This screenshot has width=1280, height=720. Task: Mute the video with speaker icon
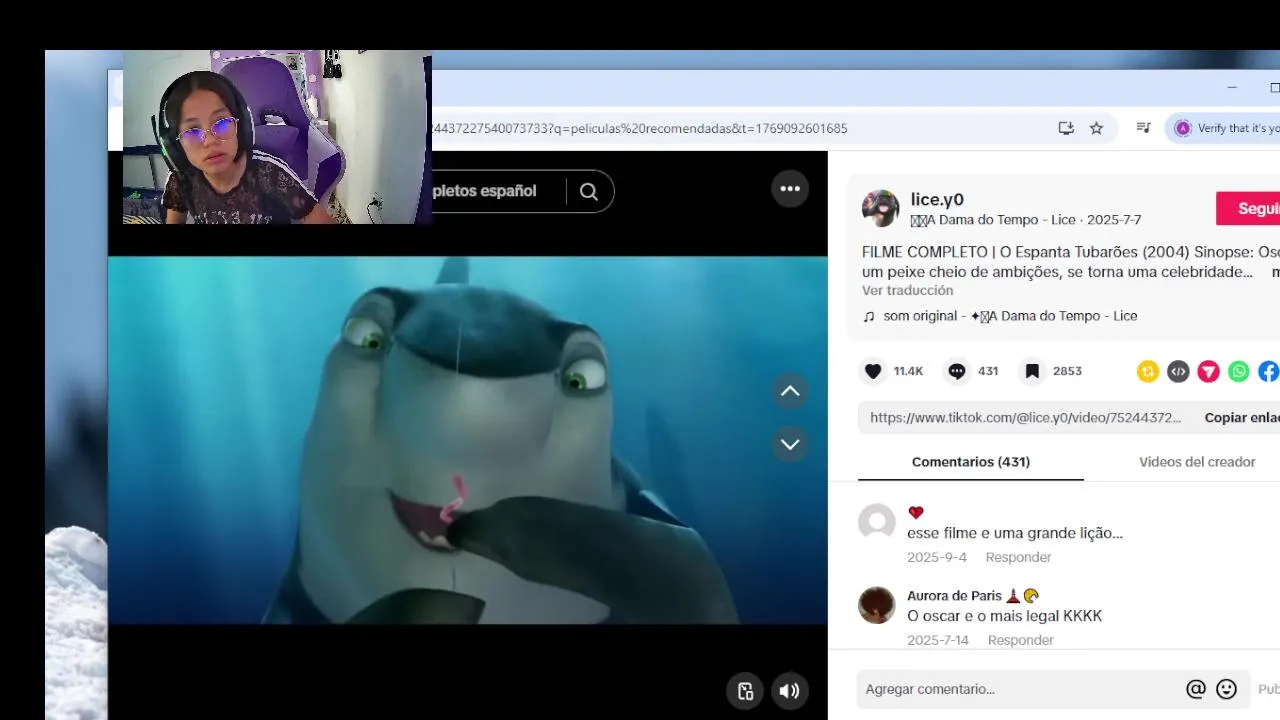click(x=790, y=691)
